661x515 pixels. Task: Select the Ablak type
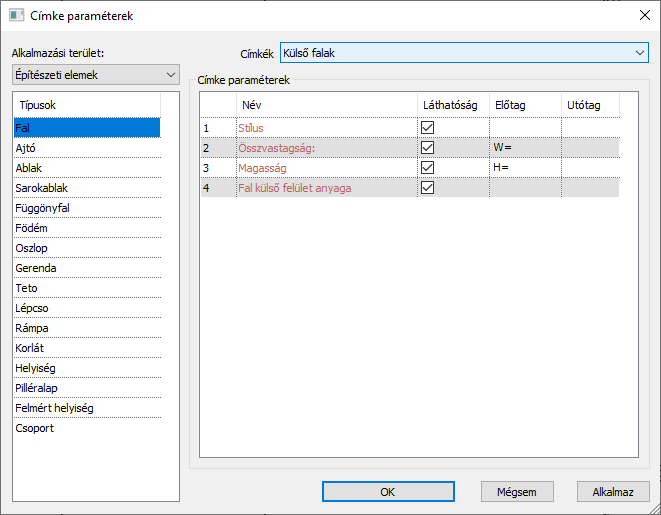87,168
